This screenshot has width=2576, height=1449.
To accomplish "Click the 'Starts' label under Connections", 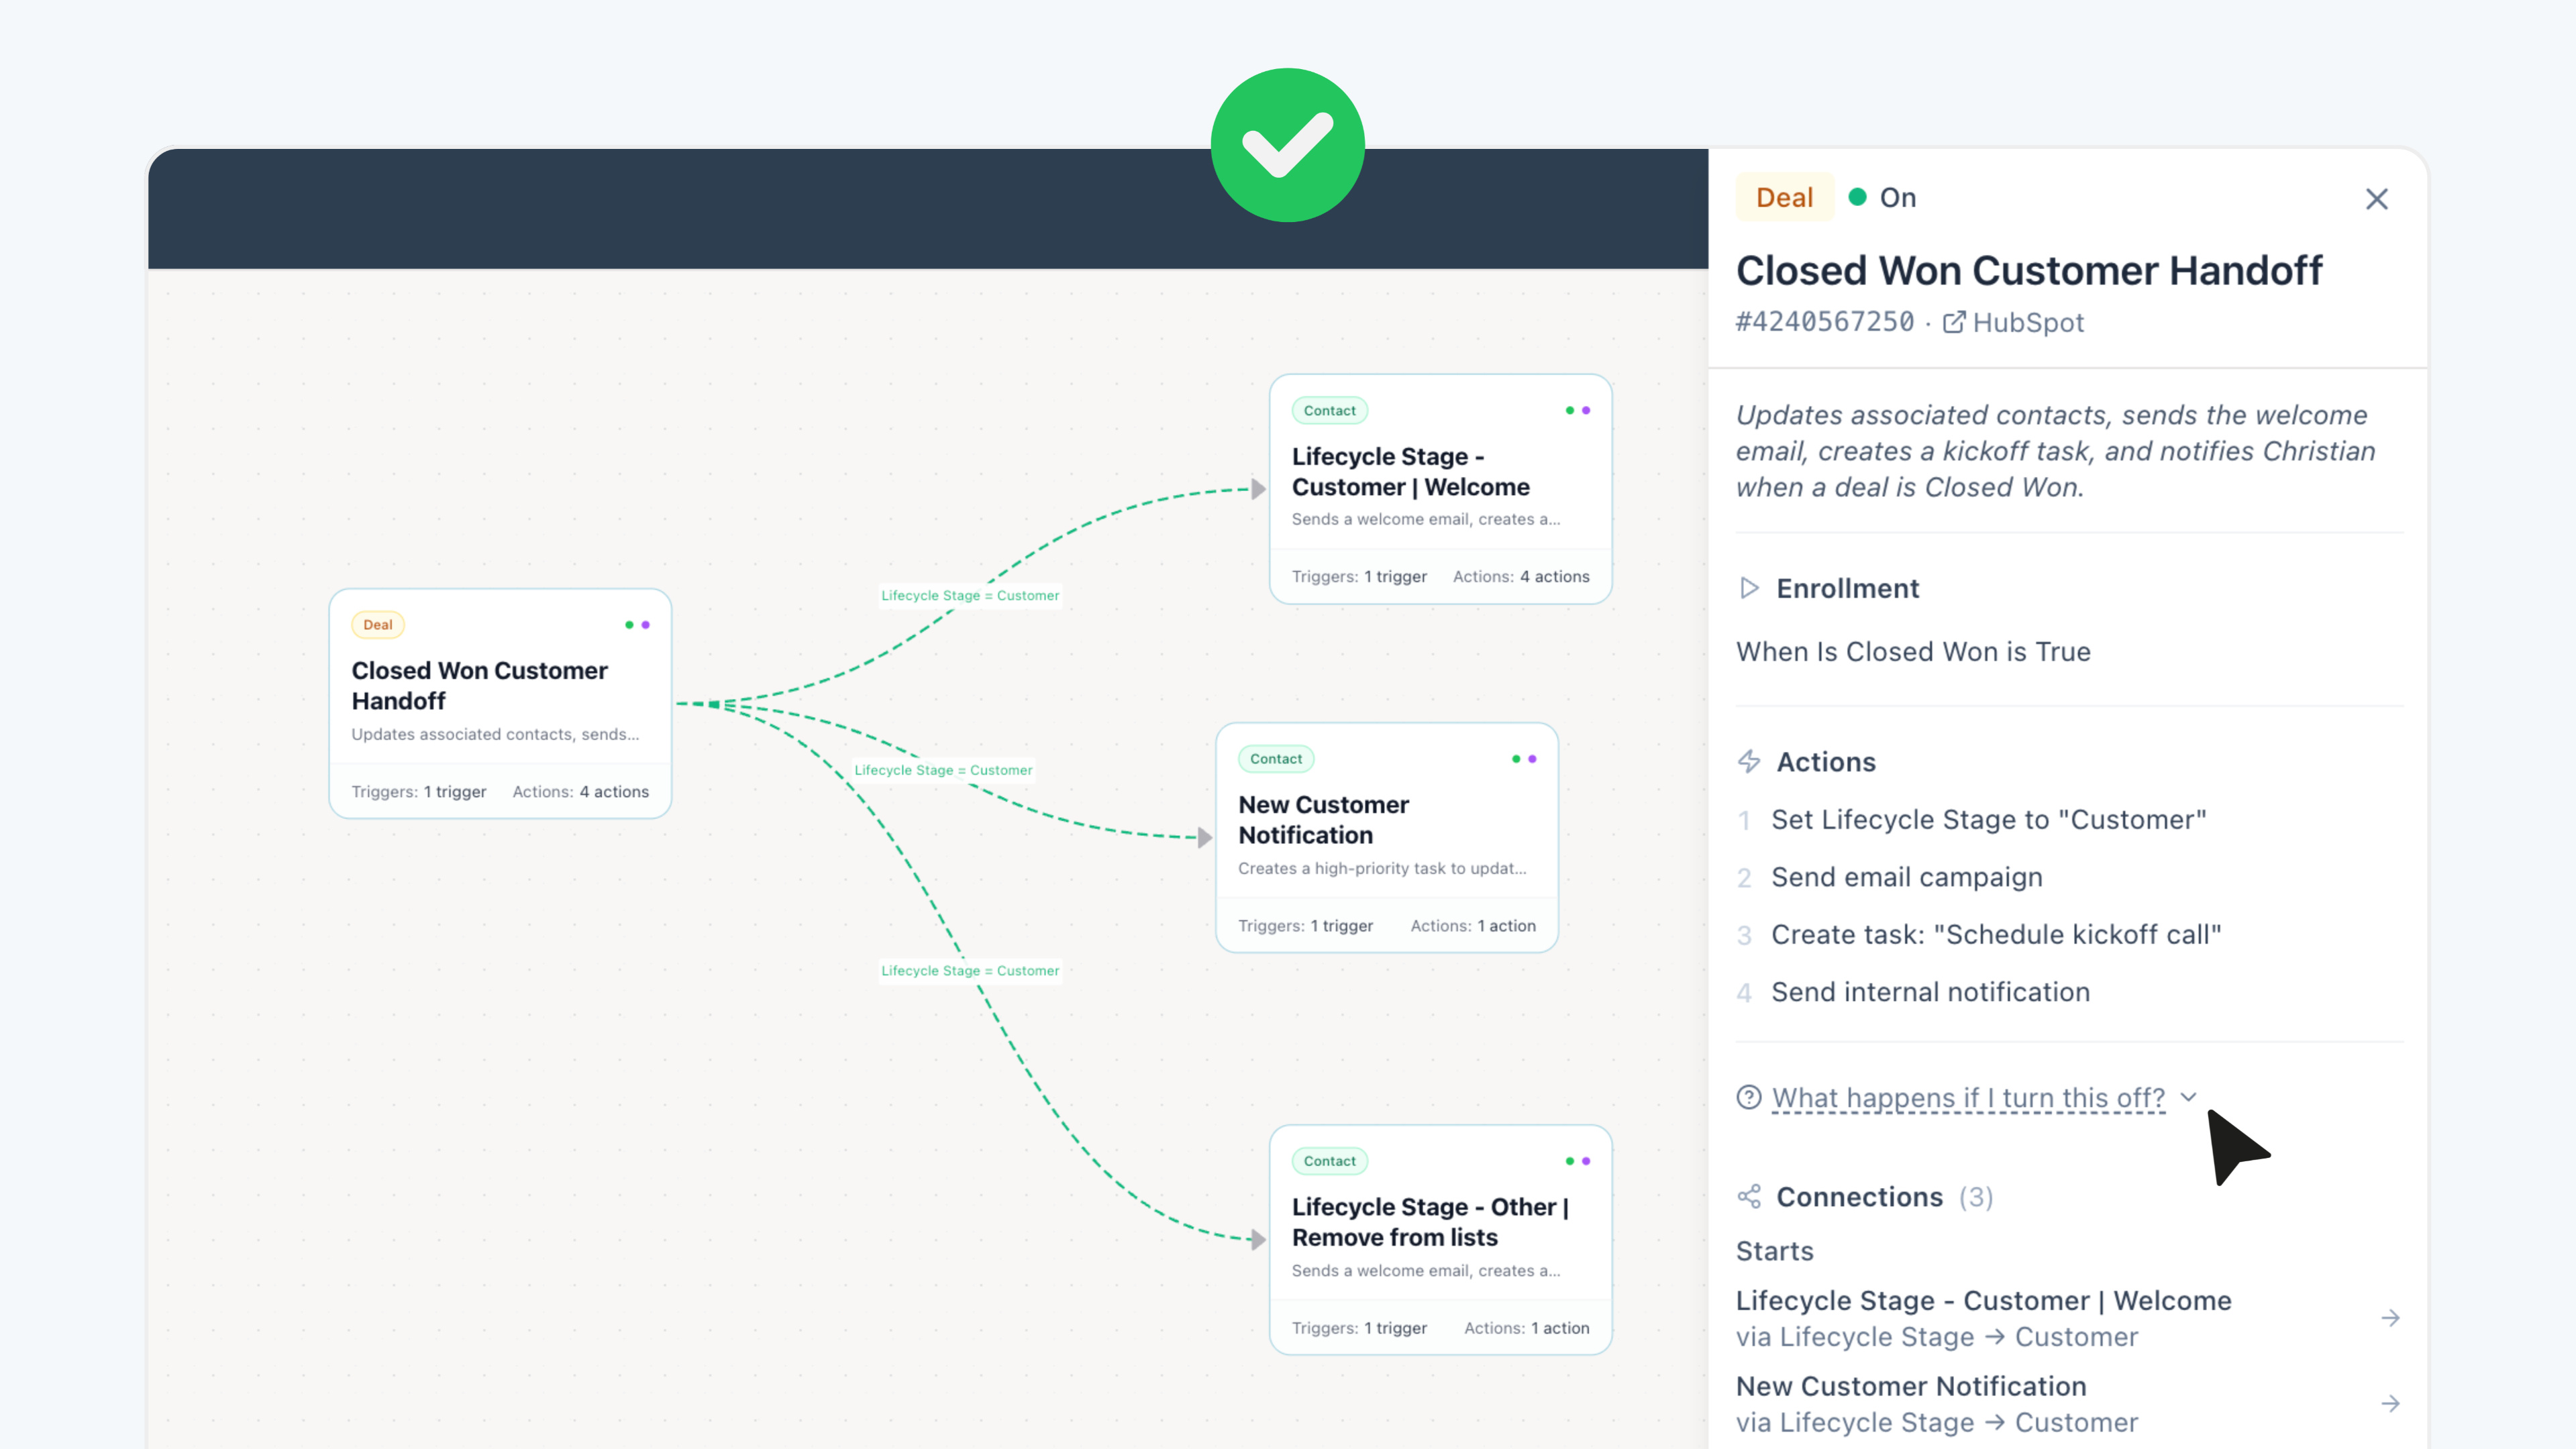I will pyautogui.click(x=1774, y=1251).
